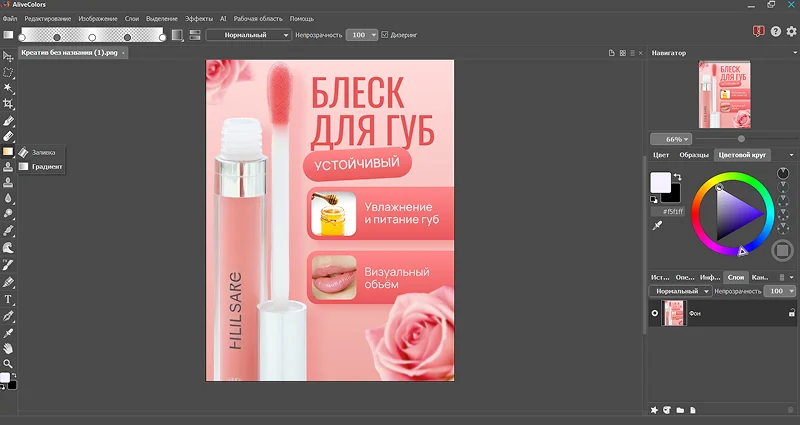Select the toolbar Eyedropper tool
800x425 pixels.
tap(8, 333)
